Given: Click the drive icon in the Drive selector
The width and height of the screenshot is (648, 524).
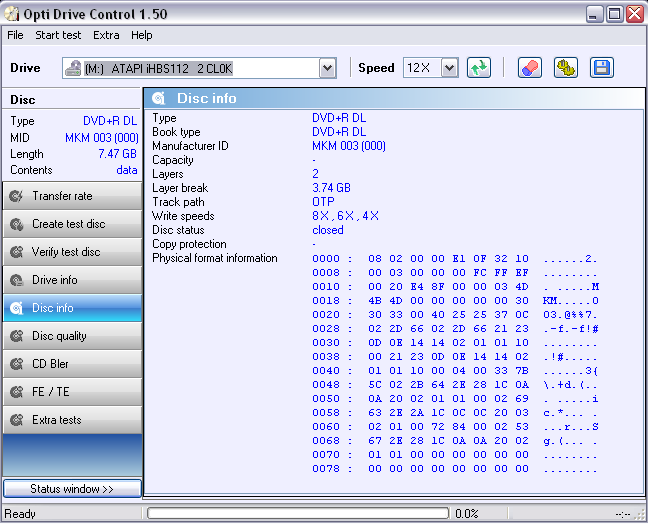Looking at the screenshot, I should [73, 68].
